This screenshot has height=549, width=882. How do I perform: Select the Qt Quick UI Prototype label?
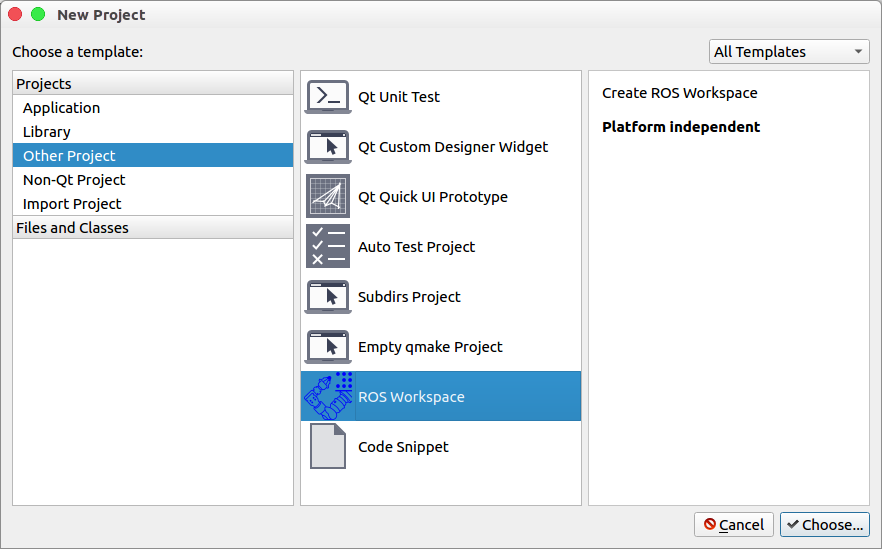(433, 197)
